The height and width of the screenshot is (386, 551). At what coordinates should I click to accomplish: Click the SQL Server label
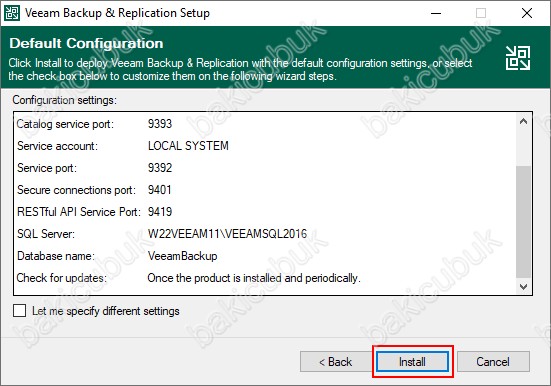[46, 234]
